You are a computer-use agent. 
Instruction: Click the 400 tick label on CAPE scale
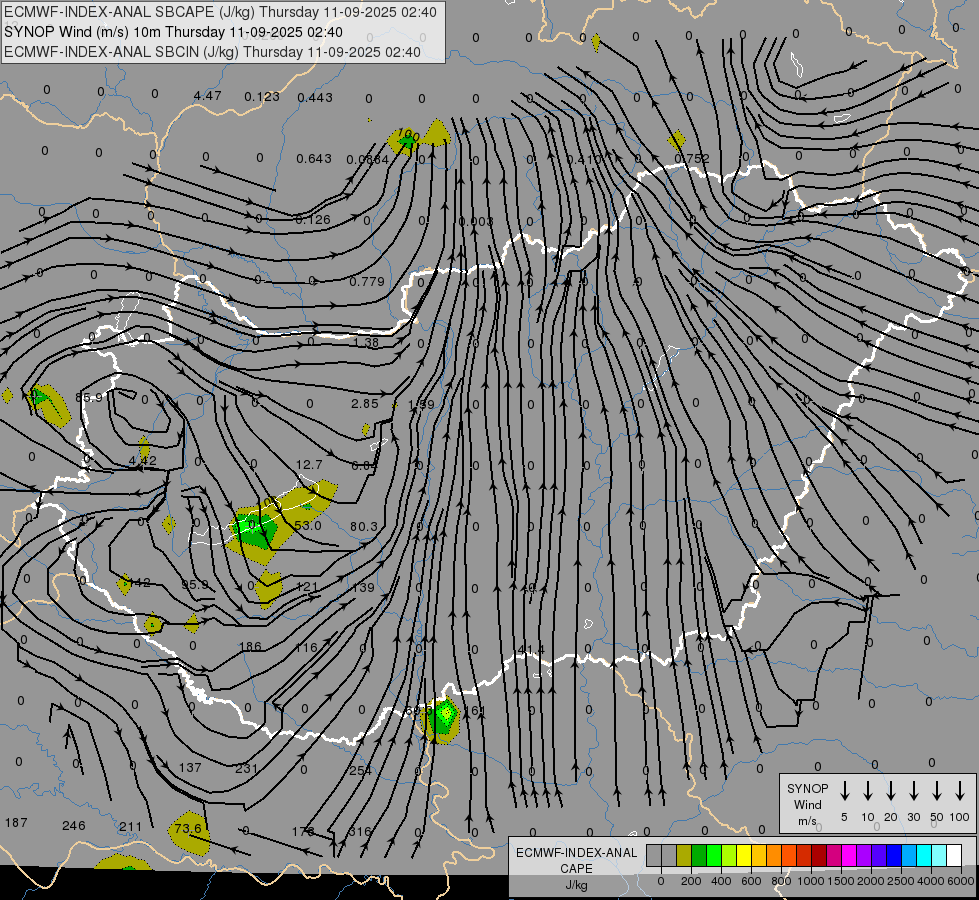coord(721,881)
